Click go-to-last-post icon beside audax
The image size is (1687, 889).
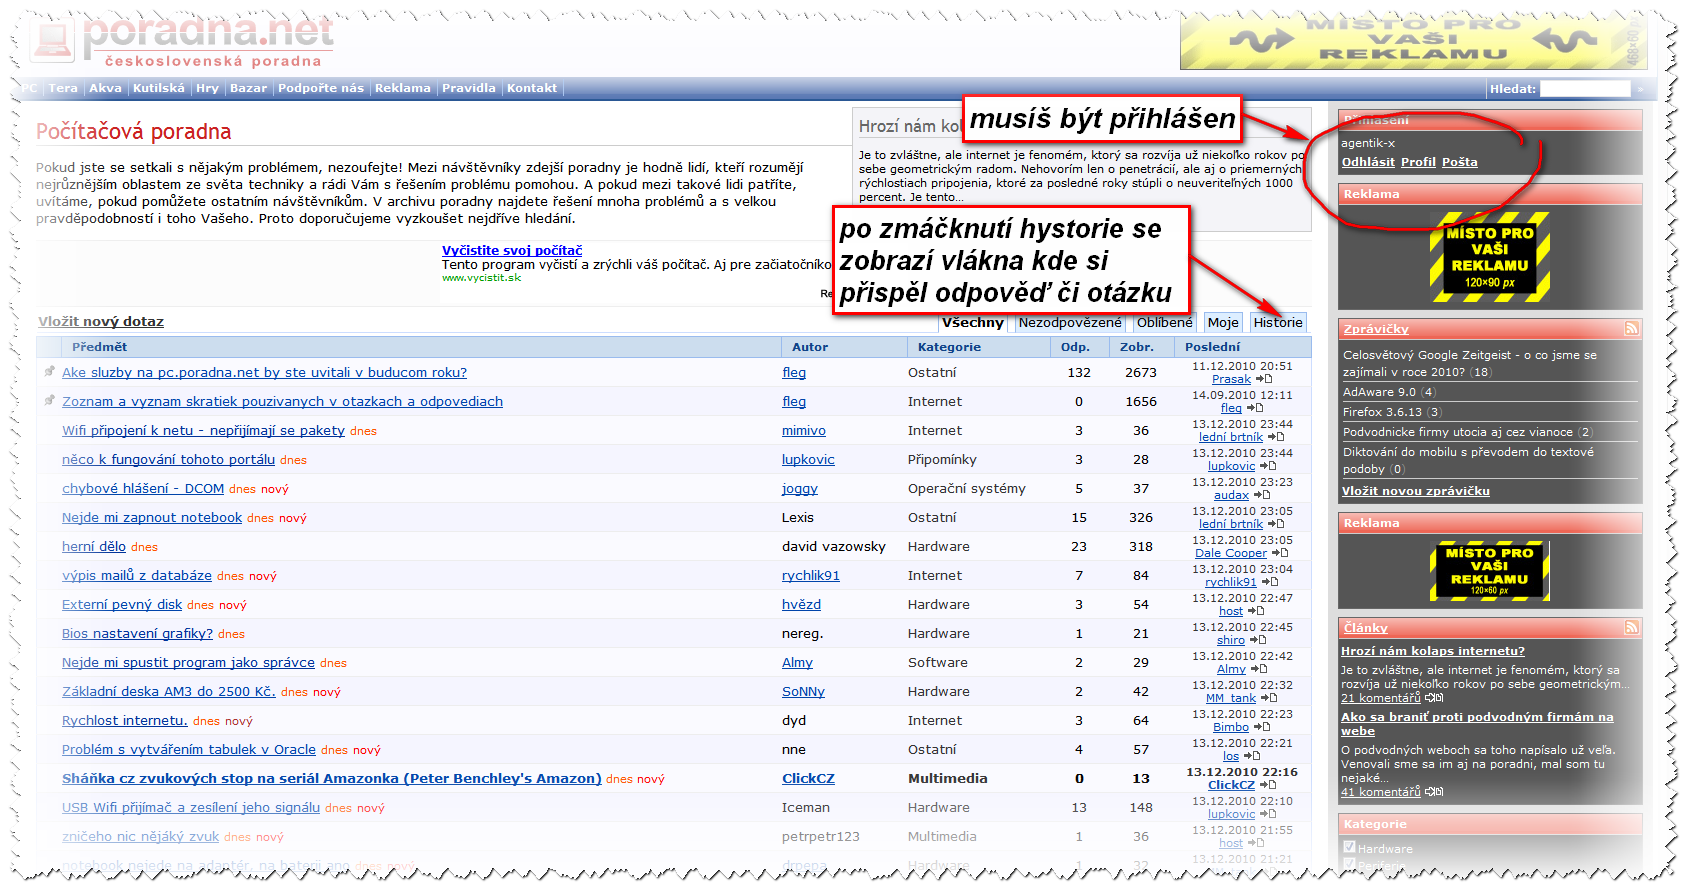tap(1262, 496)
